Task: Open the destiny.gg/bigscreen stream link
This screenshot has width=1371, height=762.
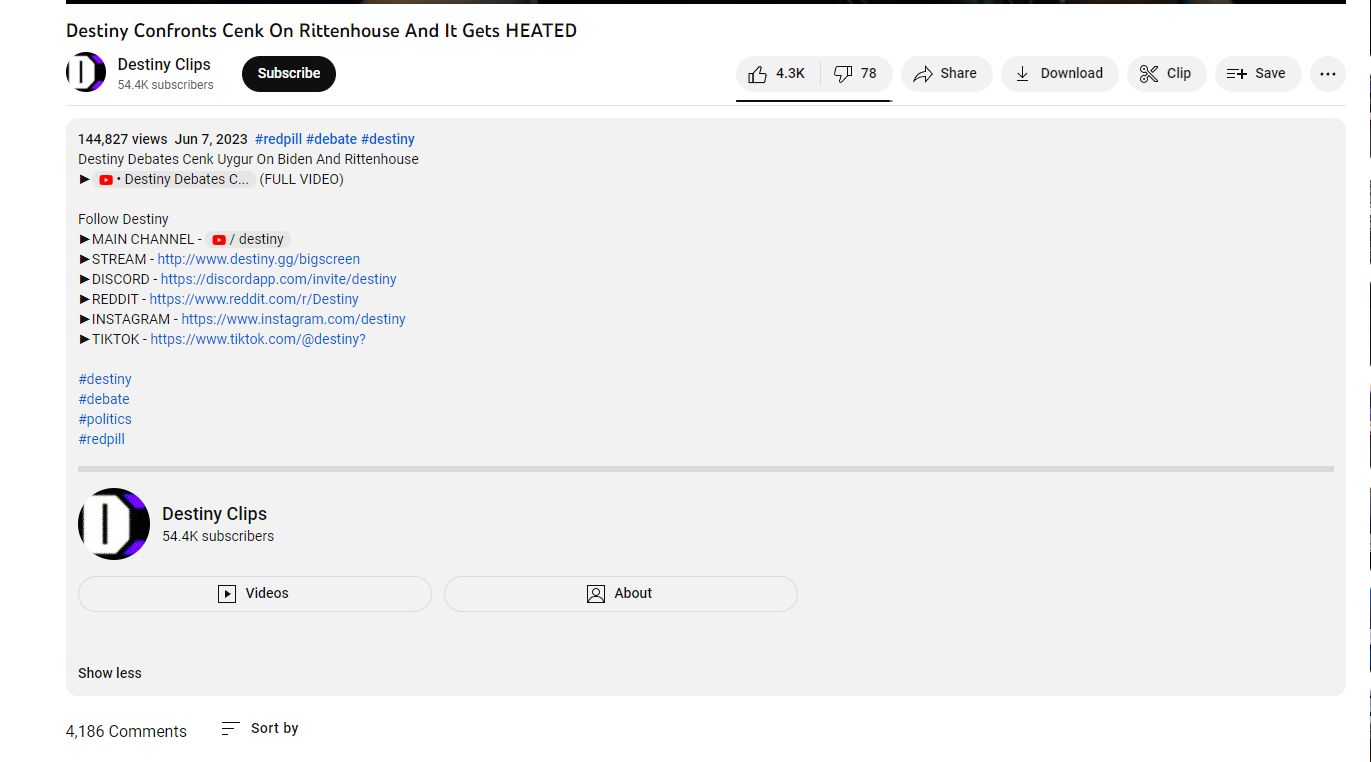Action: [258, 259]
